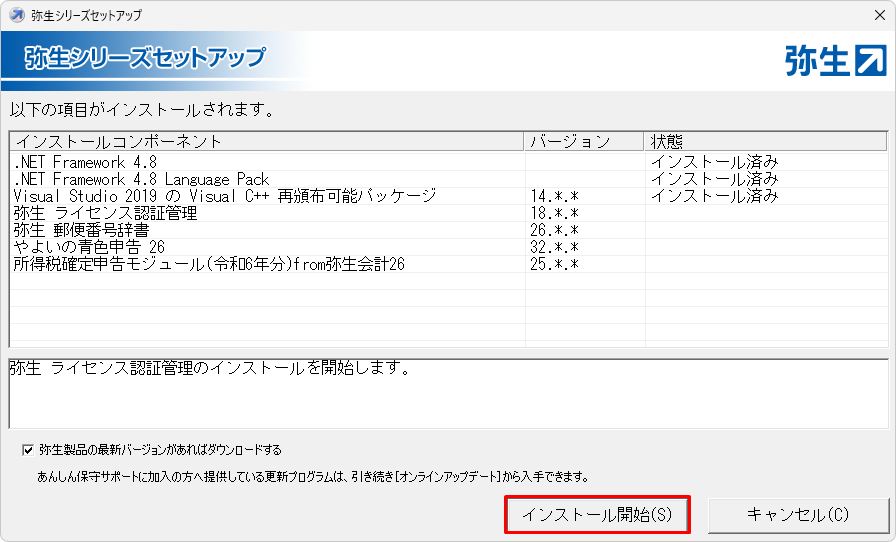
Task: Toggle the latest version download checkbox
Action: click(27, 450)
